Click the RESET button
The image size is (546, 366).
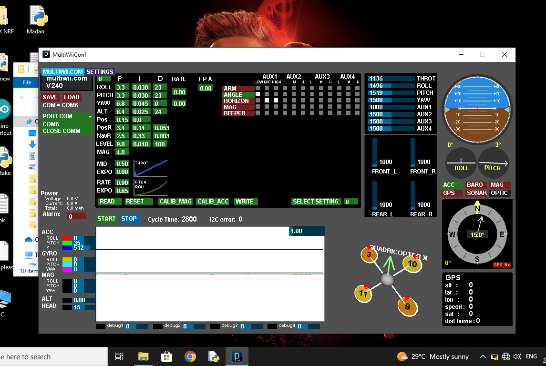point(138,202)
